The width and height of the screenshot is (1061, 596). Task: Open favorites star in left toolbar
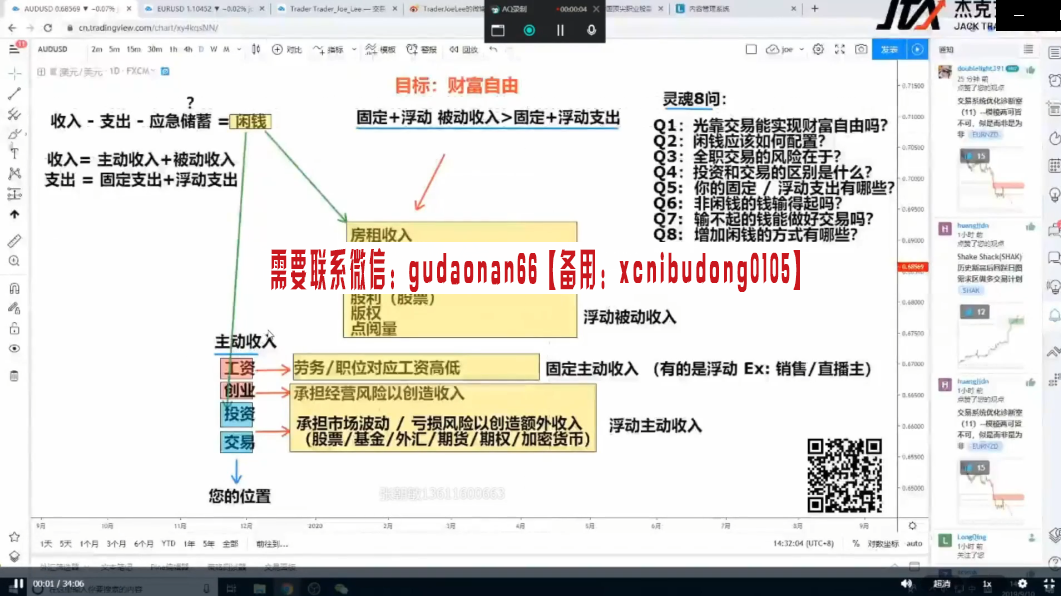14,536
